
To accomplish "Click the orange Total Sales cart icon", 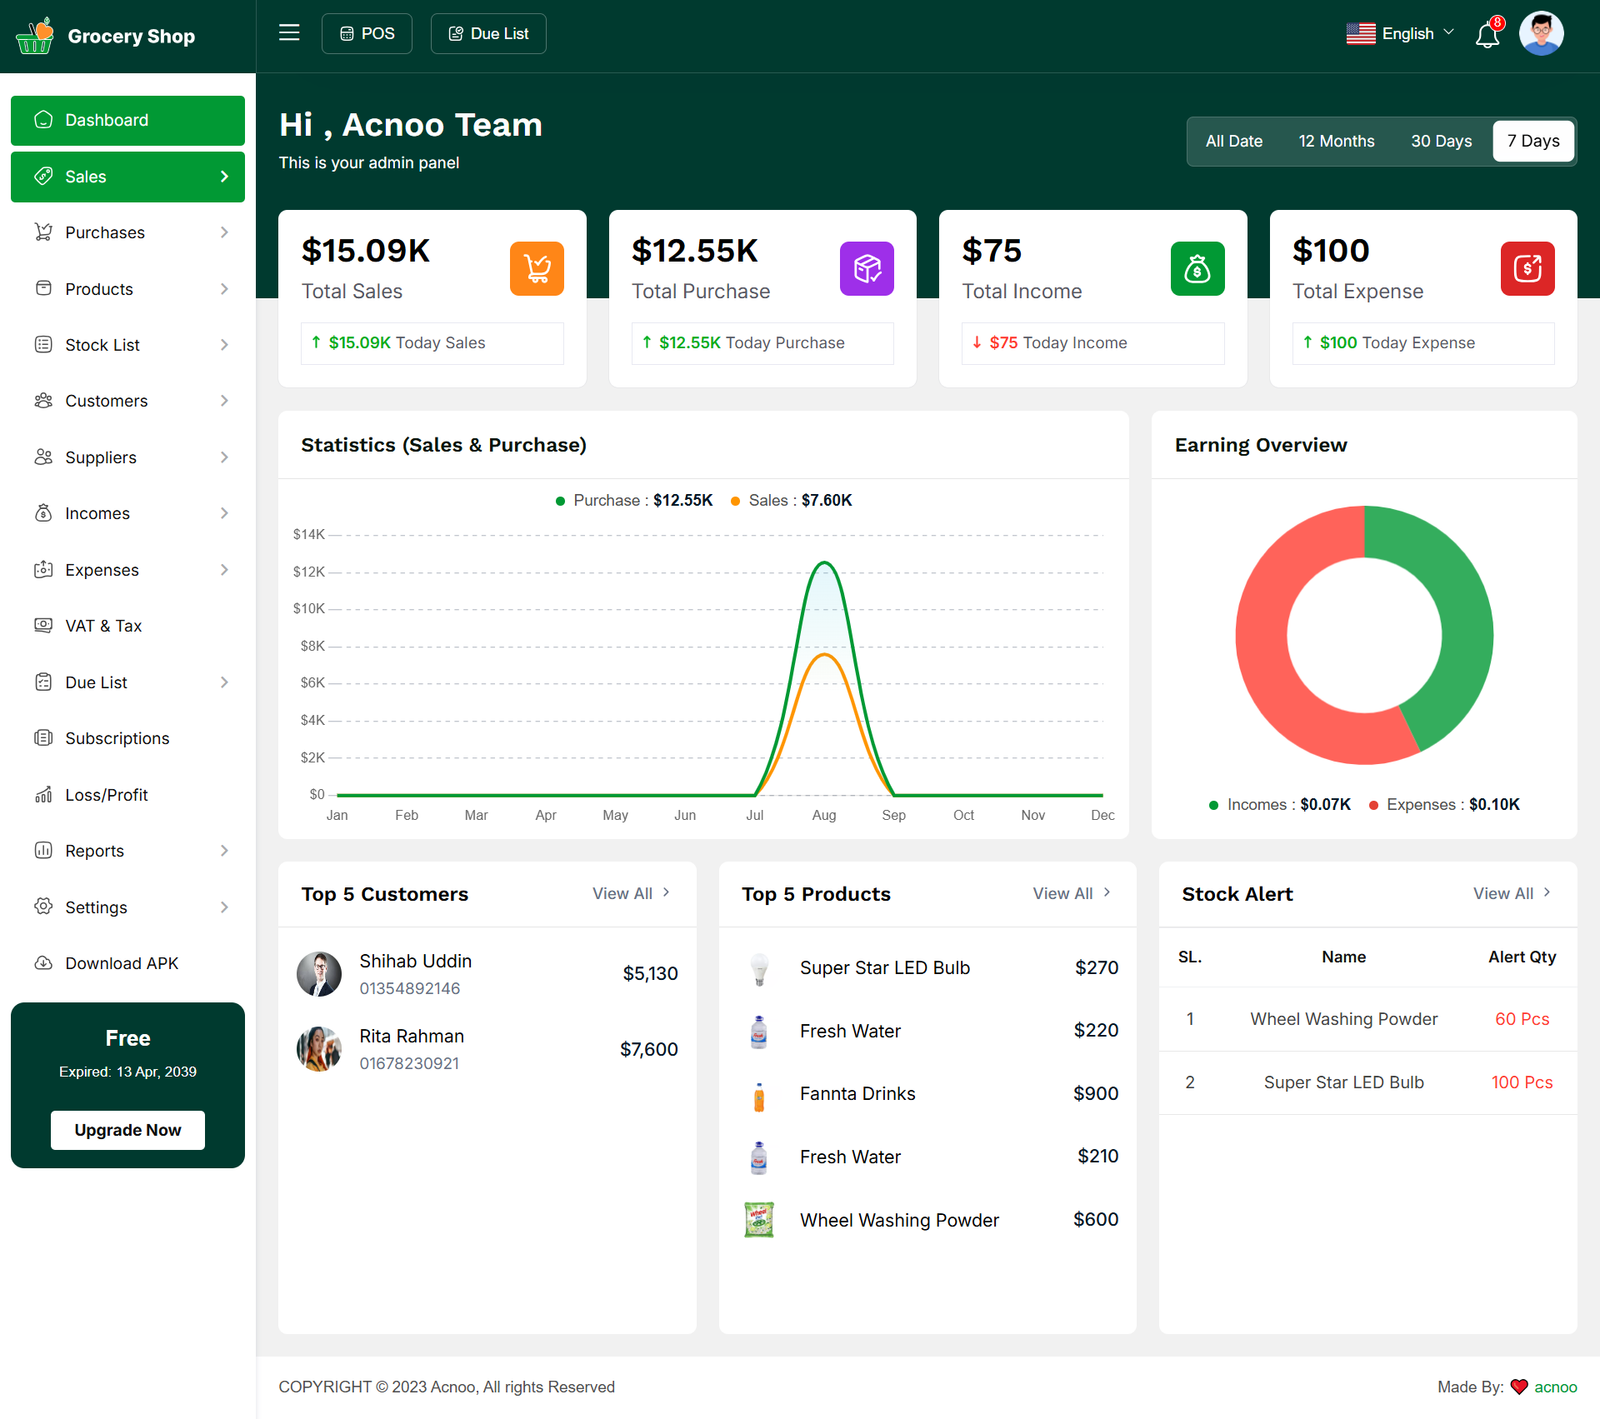I will pyautogui.click(x=537, y=269).
